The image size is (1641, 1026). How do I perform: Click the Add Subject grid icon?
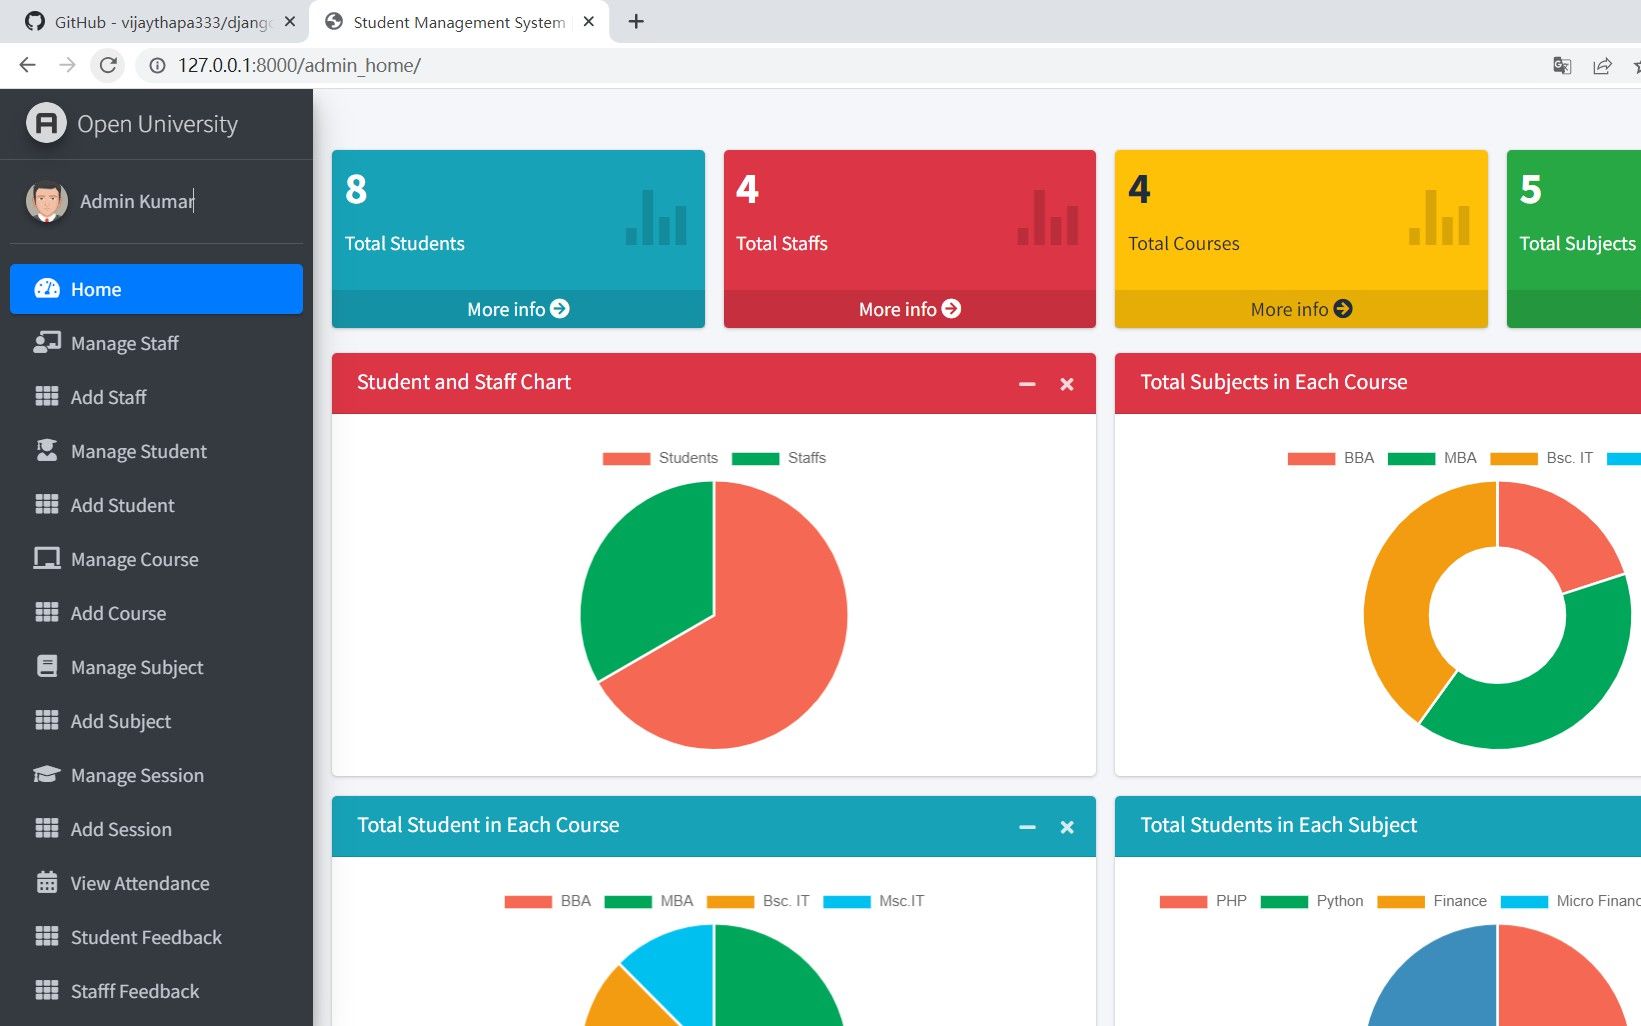point(47,721)
